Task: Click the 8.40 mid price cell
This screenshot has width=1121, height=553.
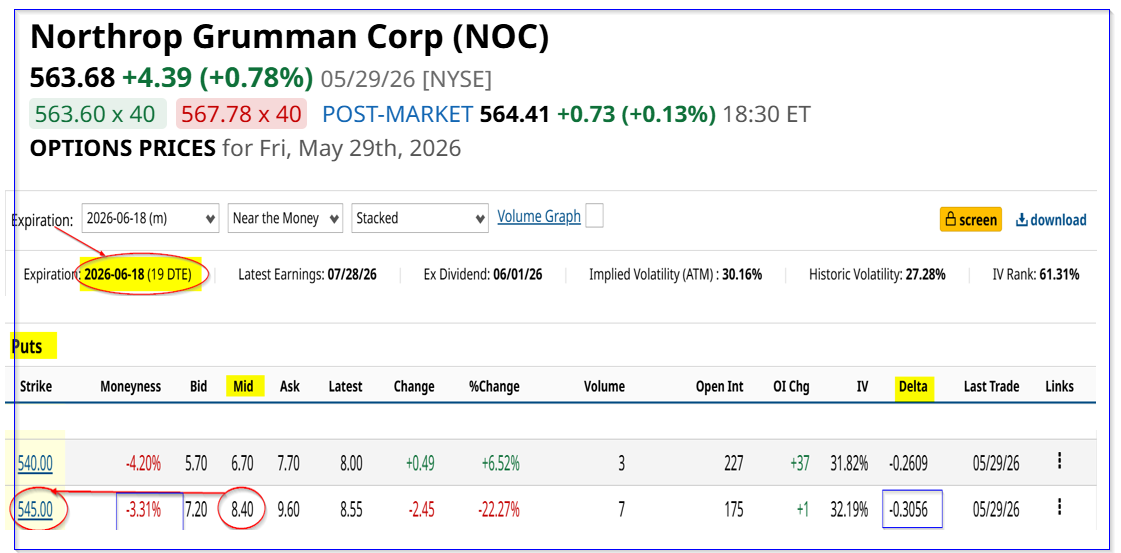Action: (243, 510)
